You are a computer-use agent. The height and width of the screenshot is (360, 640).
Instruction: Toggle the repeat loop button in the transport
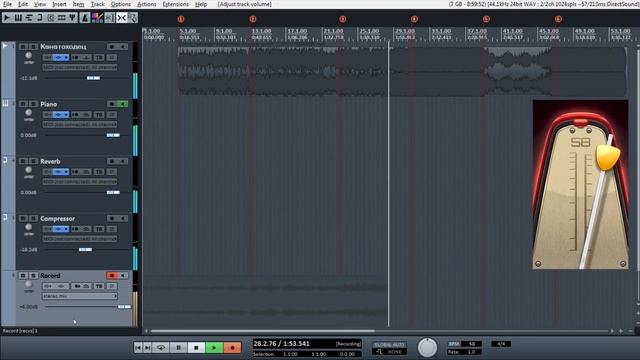[x=161, y=348]
